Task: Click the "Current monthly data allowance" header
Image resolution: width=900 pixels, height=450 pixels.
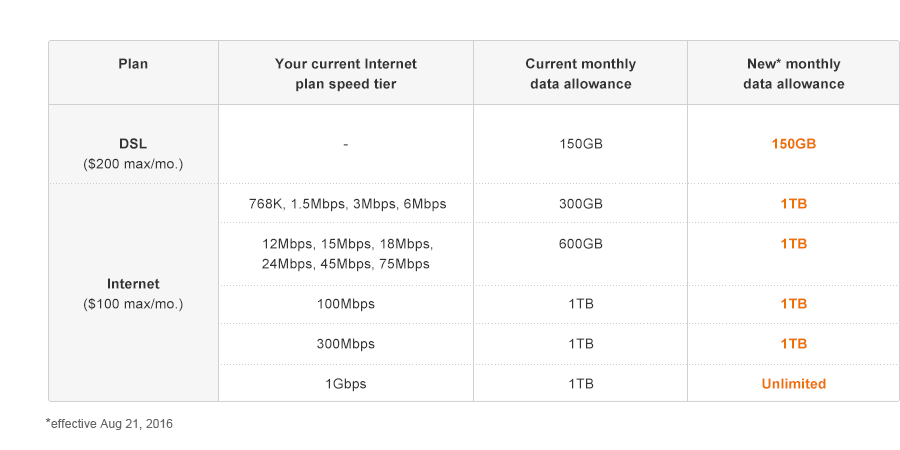Action: (x=580, y=74)
